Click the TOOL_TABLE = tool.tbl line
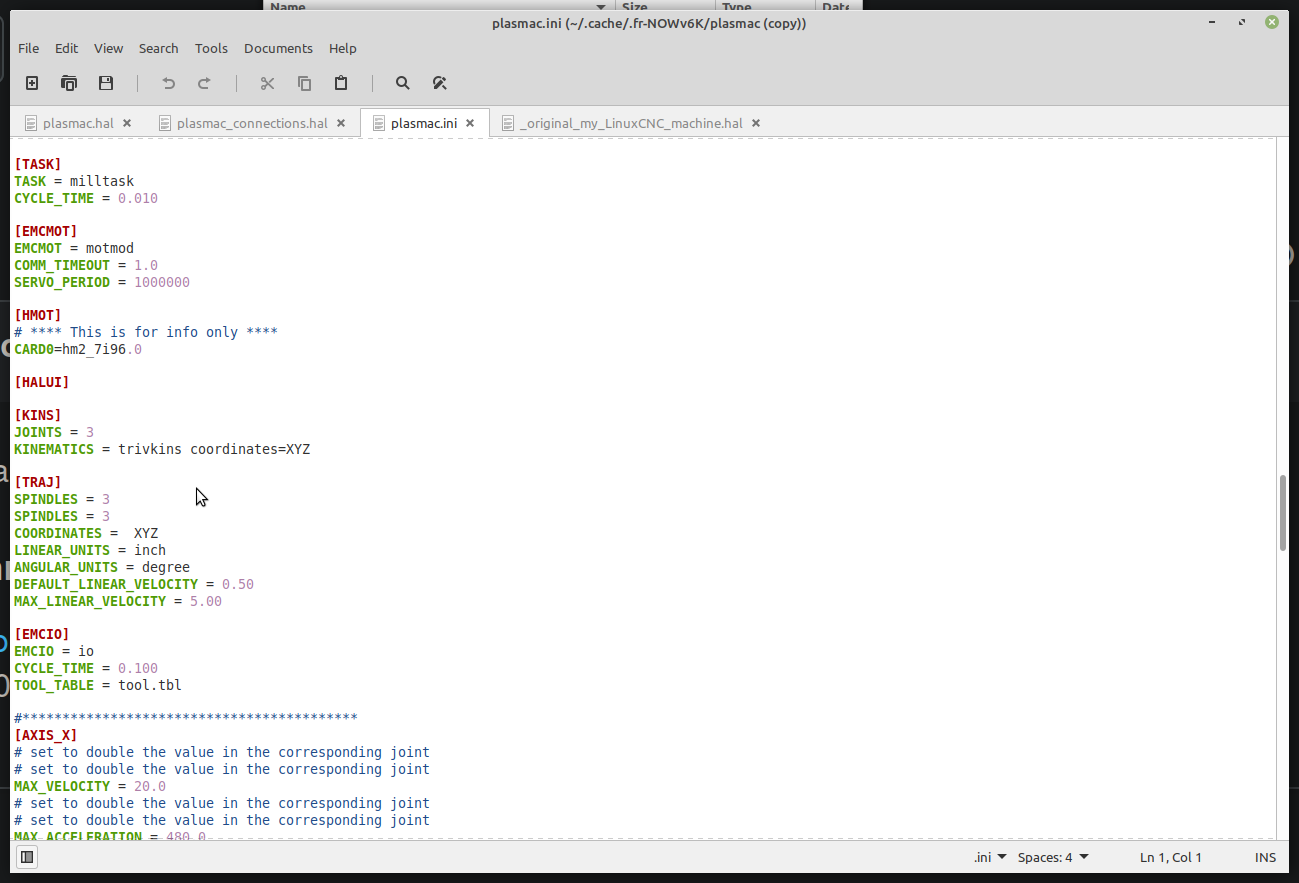Screen dimensions: 1299x883 (98, 685)
